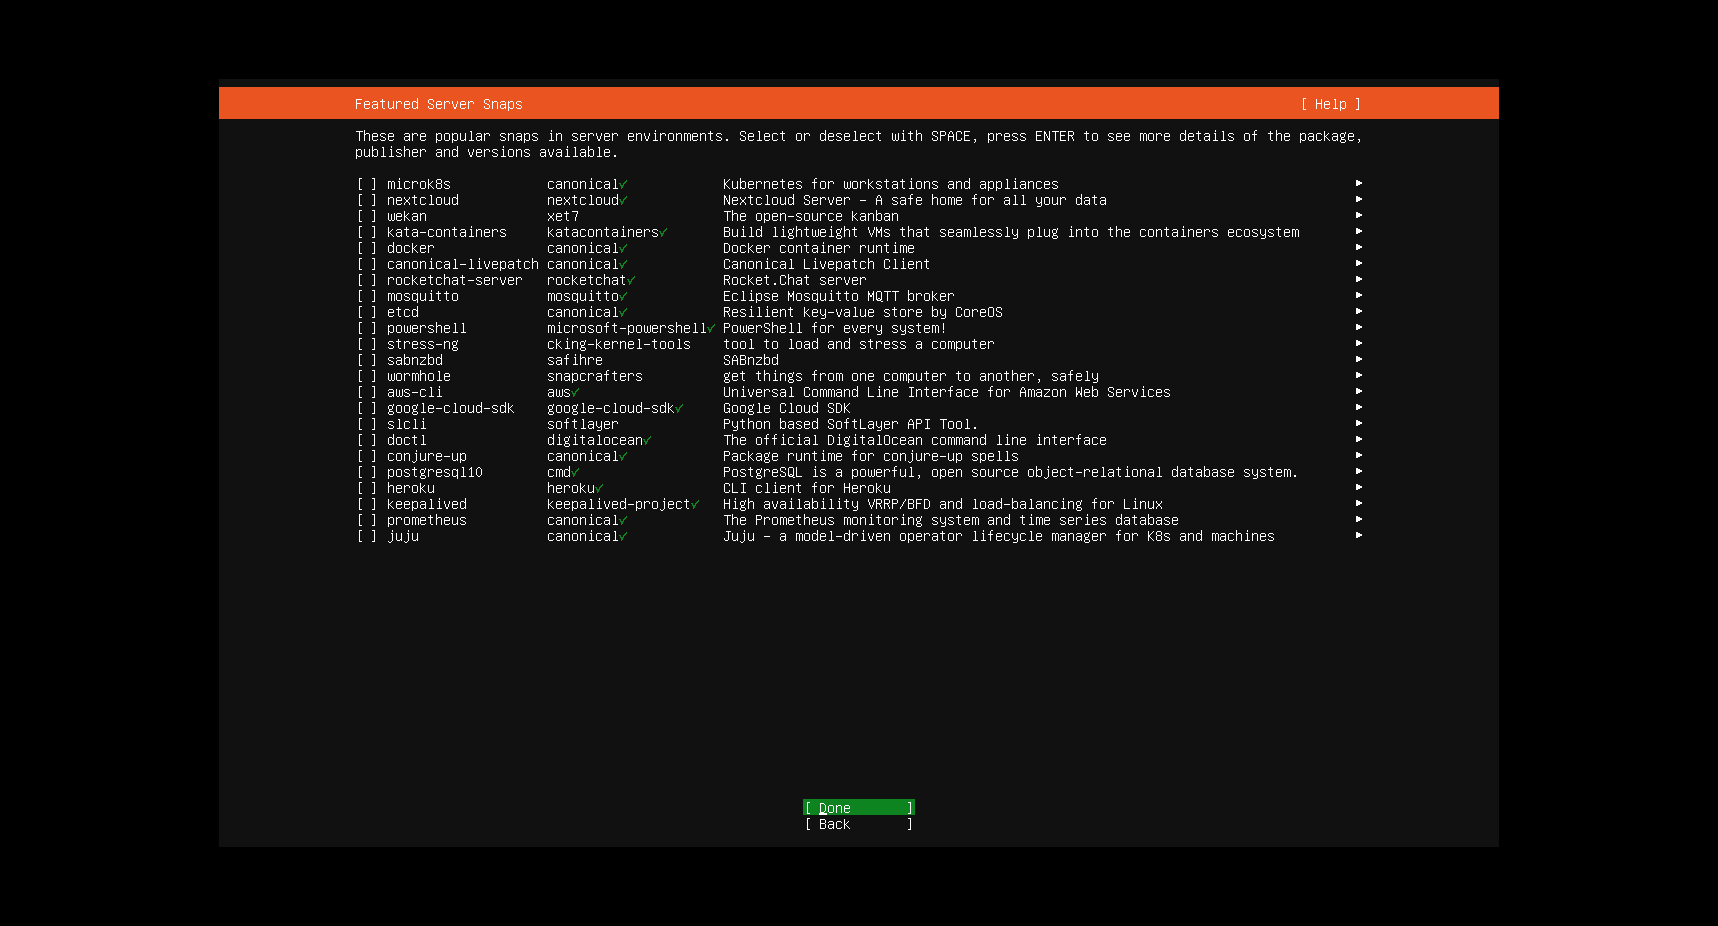Click description 'Canonical Livepatch Client'
The width and height of the screenshot is (1718, 926).
827,264
